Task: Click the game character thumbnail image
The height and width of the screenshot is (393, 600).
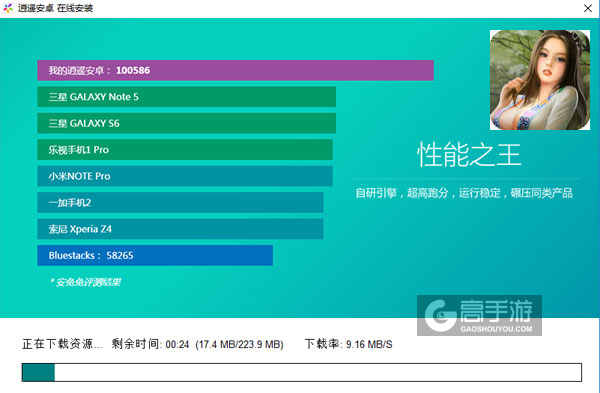Action: click(x=540, y=80)
